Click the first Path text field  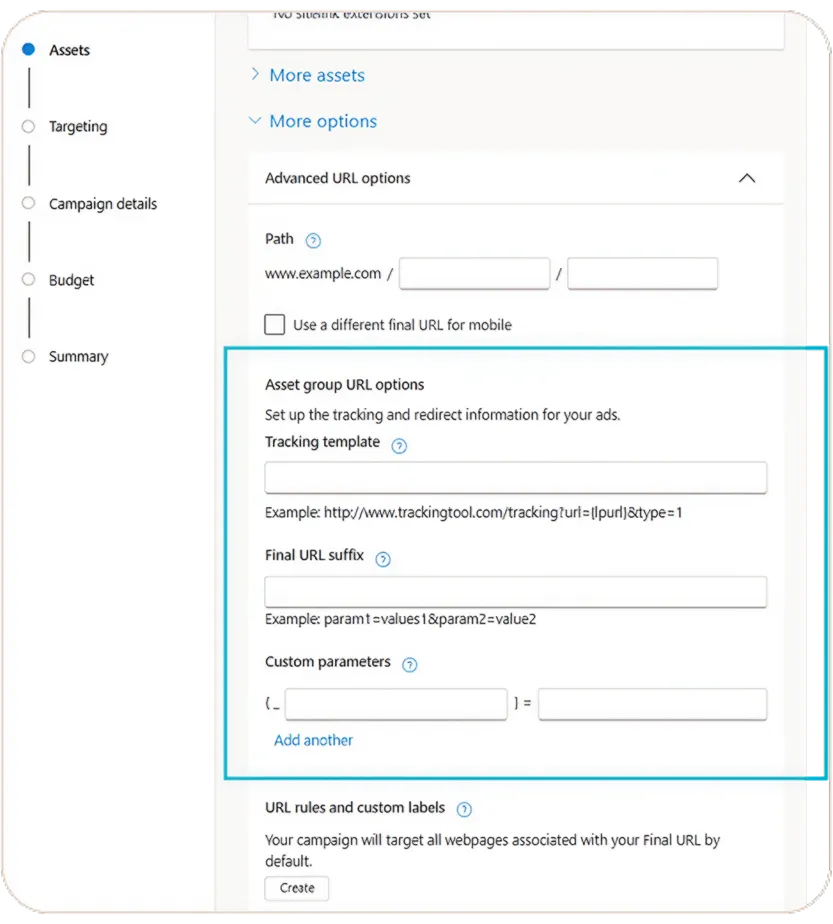(x=474, y=274)
